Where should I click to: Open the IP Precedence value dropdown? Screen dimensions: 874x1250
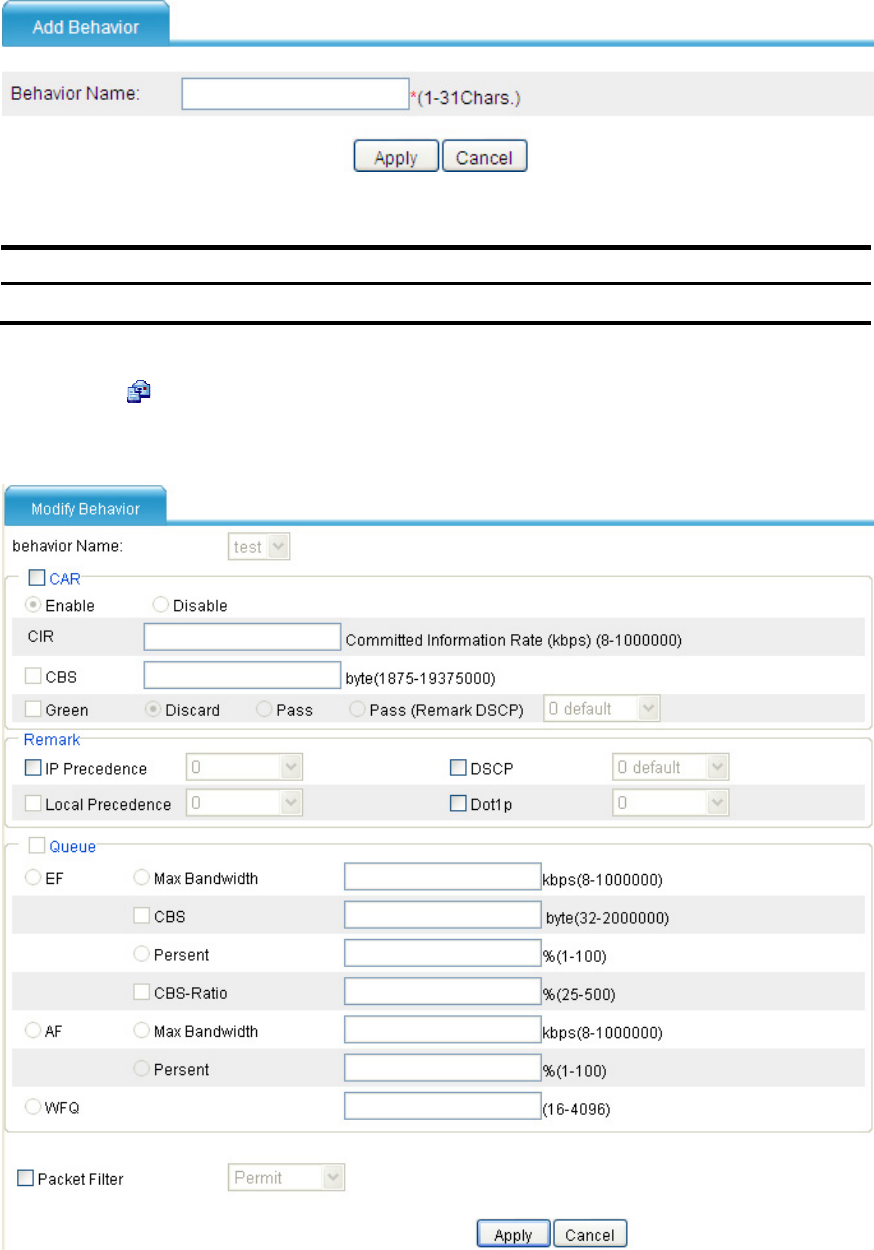point(244,768)
